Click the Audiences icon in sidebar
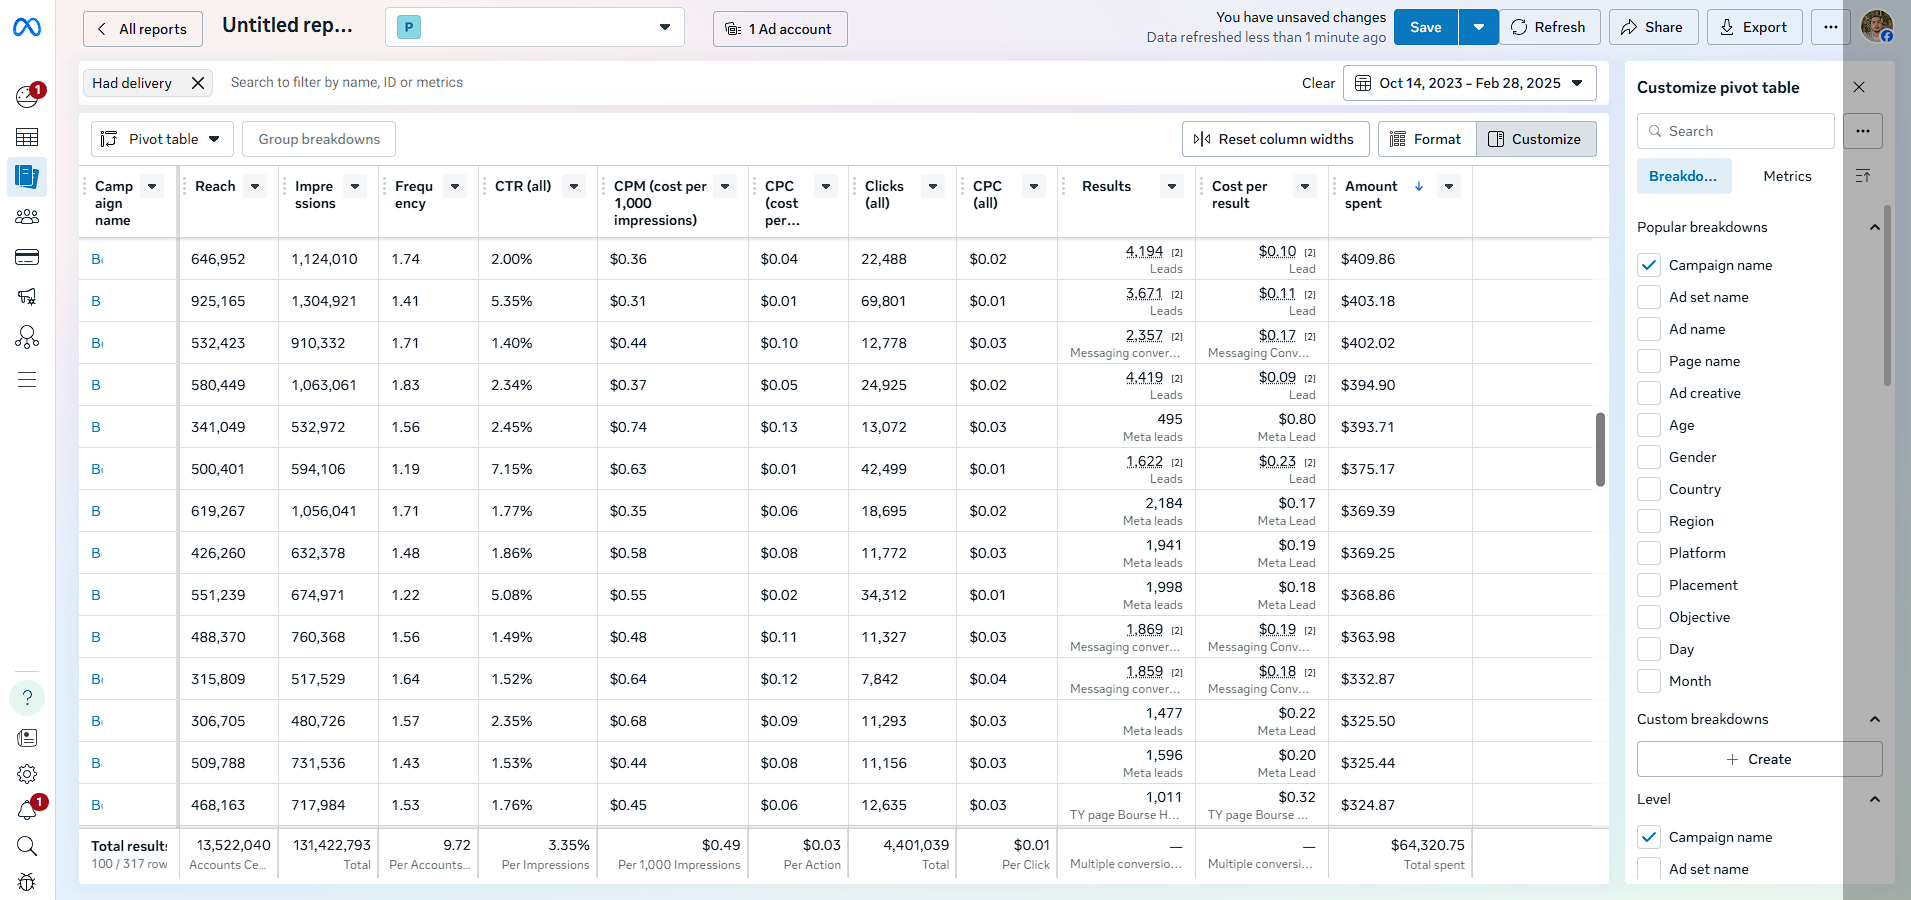 click(27, 217)
